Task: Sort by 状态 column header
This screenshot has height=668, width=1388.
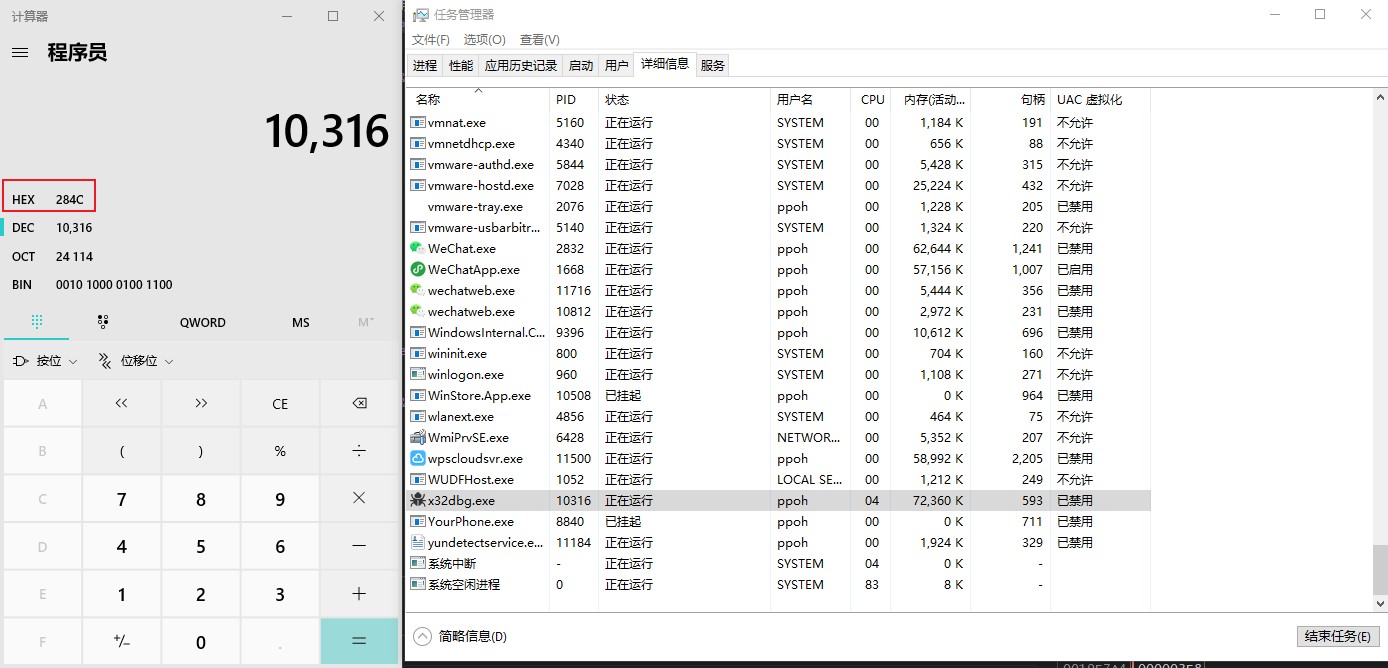Action: click(x=684, y=99)
